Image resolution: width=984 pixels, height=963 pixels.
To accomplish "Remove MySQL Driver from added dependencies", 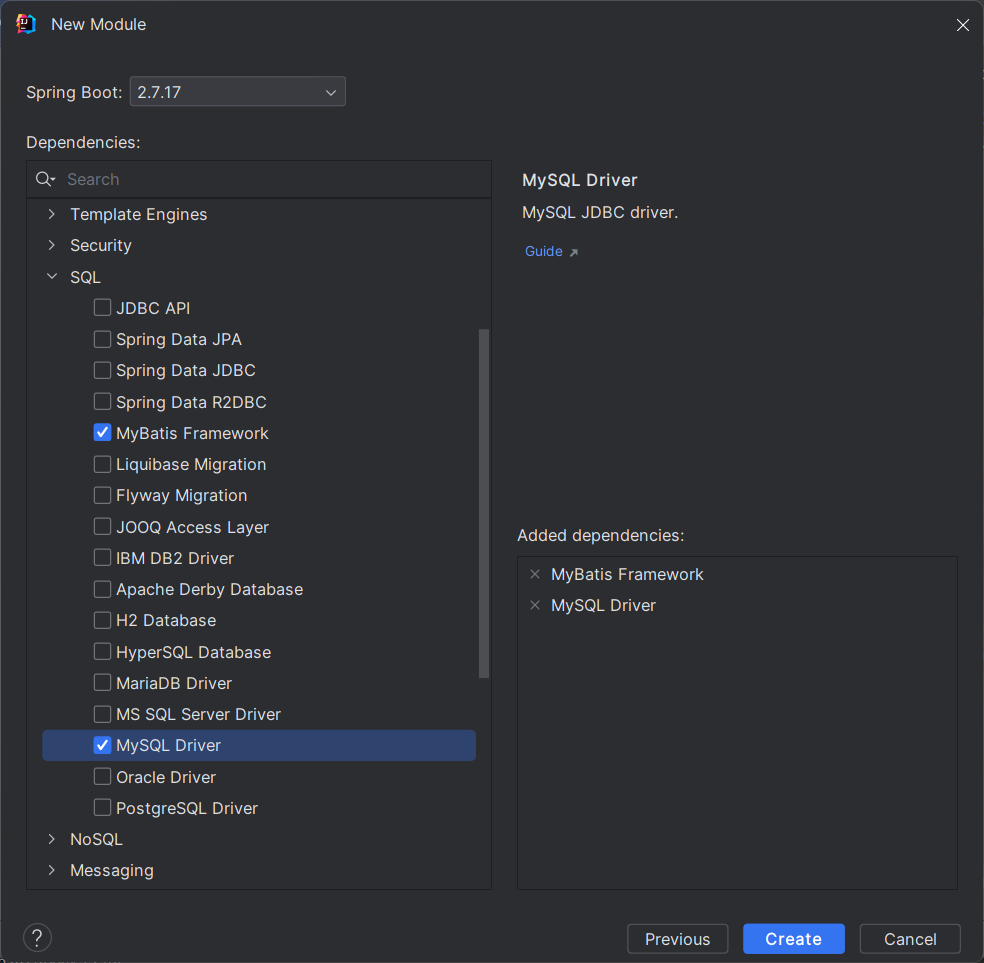I will 535,605.
